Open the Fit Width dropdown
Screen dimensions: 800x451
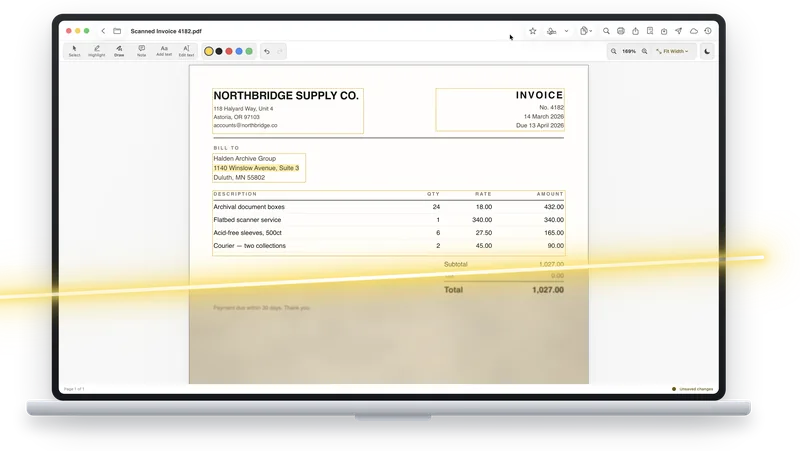672,52
